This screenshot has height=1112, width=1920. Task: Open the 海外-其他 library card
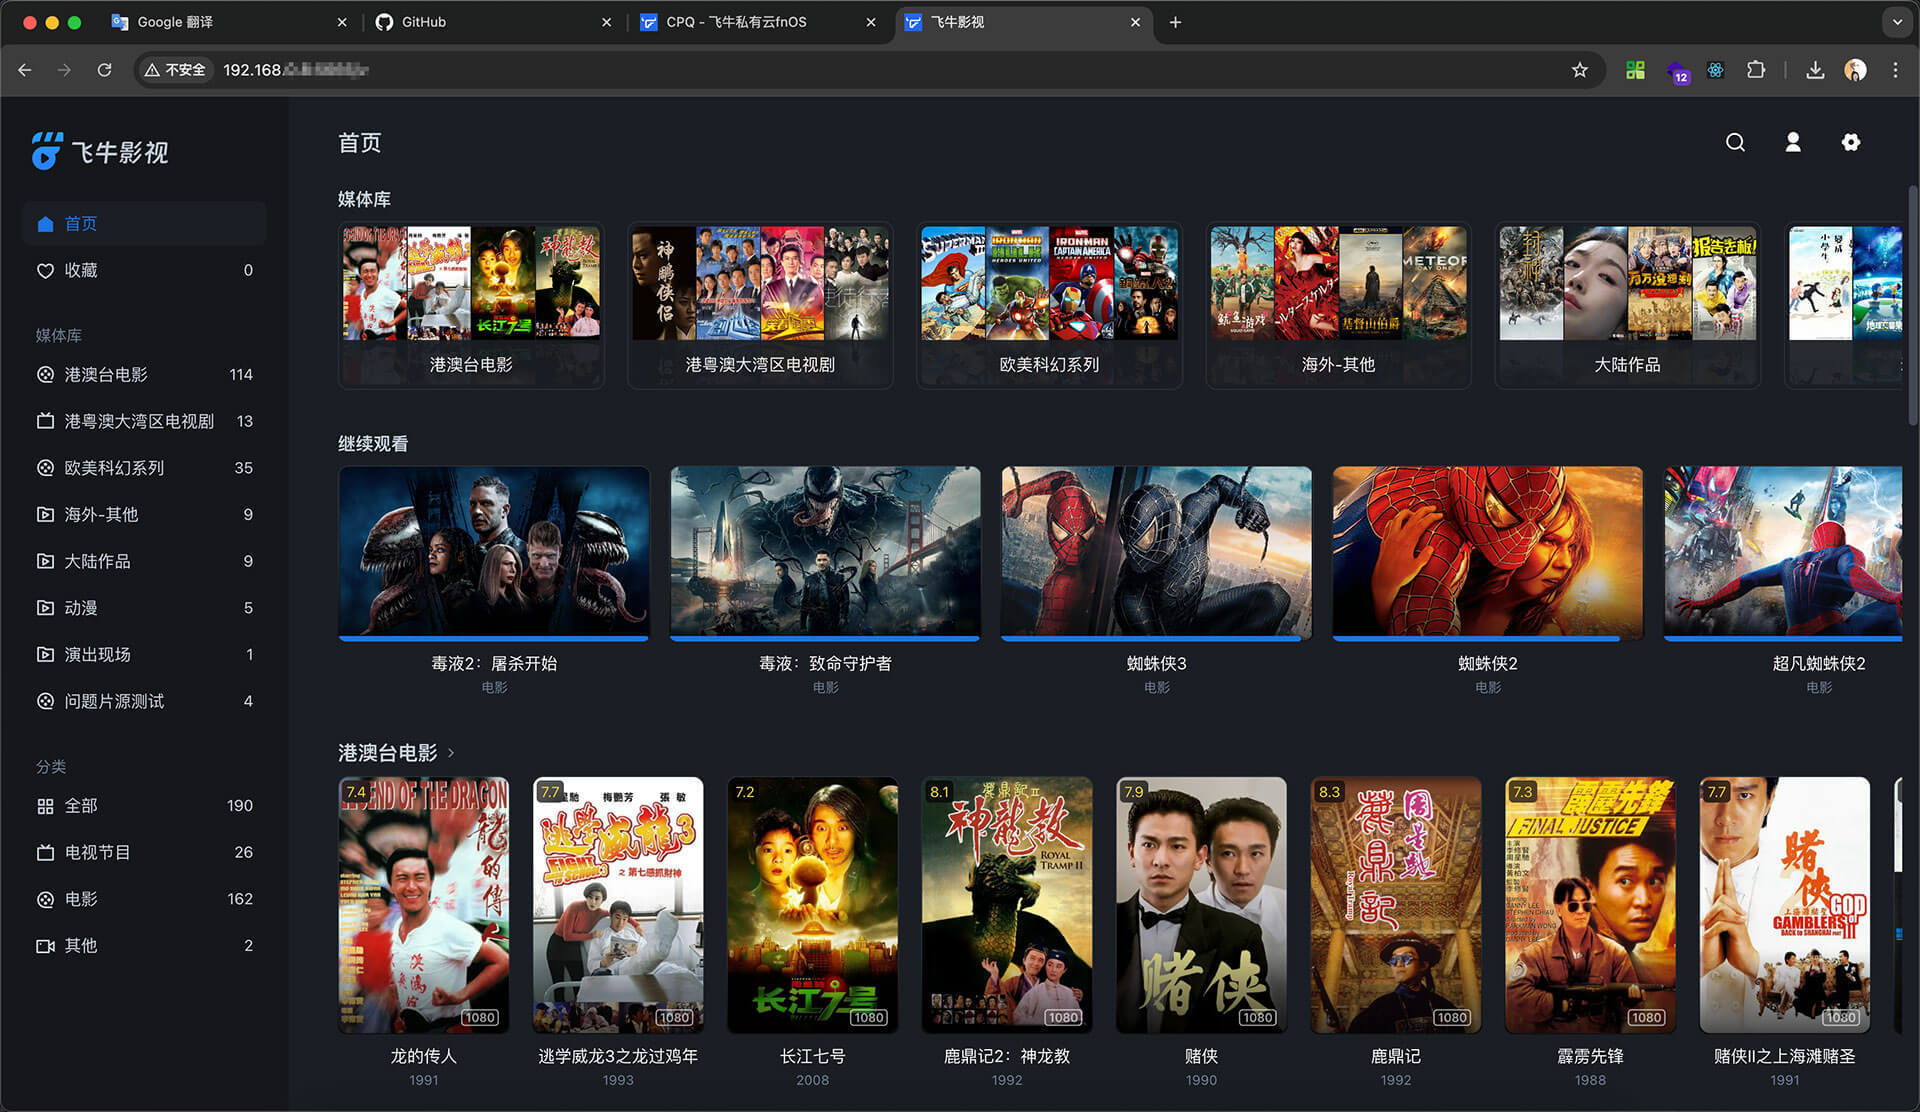click(1338, 304)
